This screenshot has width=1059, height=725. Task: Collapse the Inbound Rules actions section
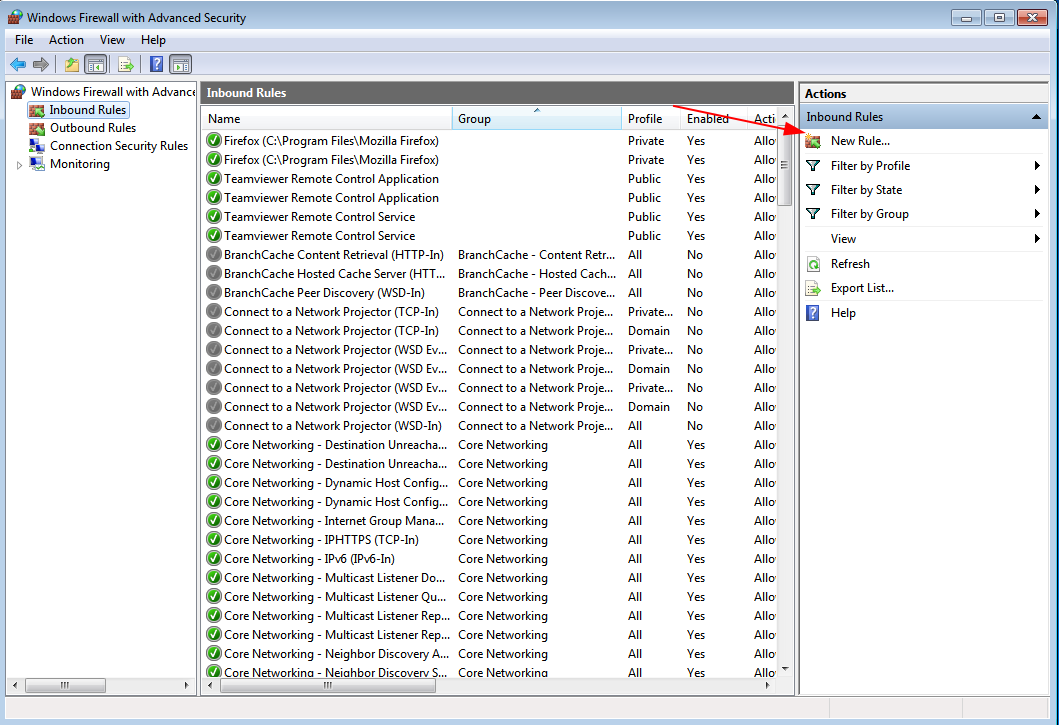click(1036, 117)
